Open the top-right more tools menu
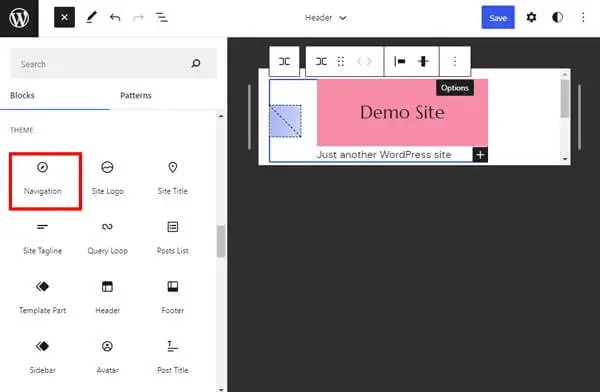This screenshot has width=600, height=392. tap(583, 18)
